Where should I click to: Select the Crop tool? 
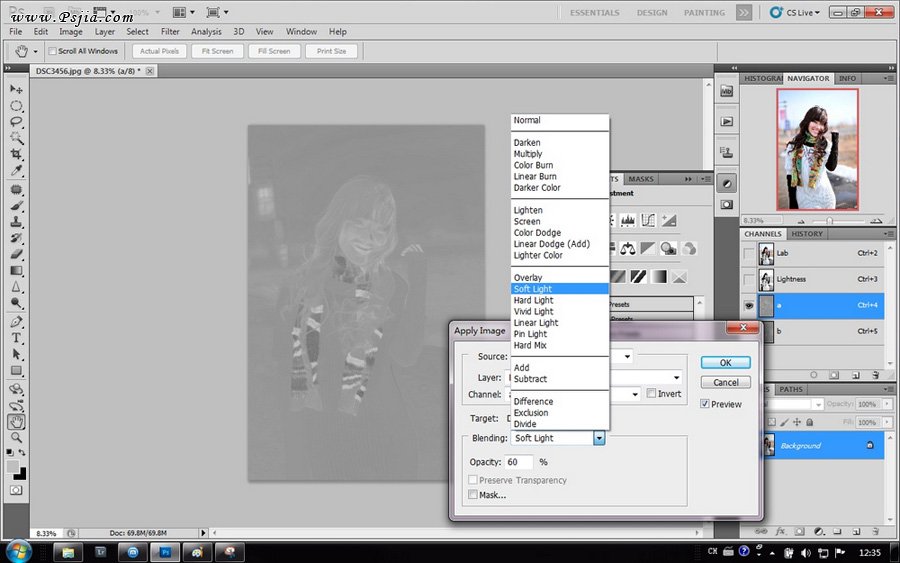click(x=17, y=154)
